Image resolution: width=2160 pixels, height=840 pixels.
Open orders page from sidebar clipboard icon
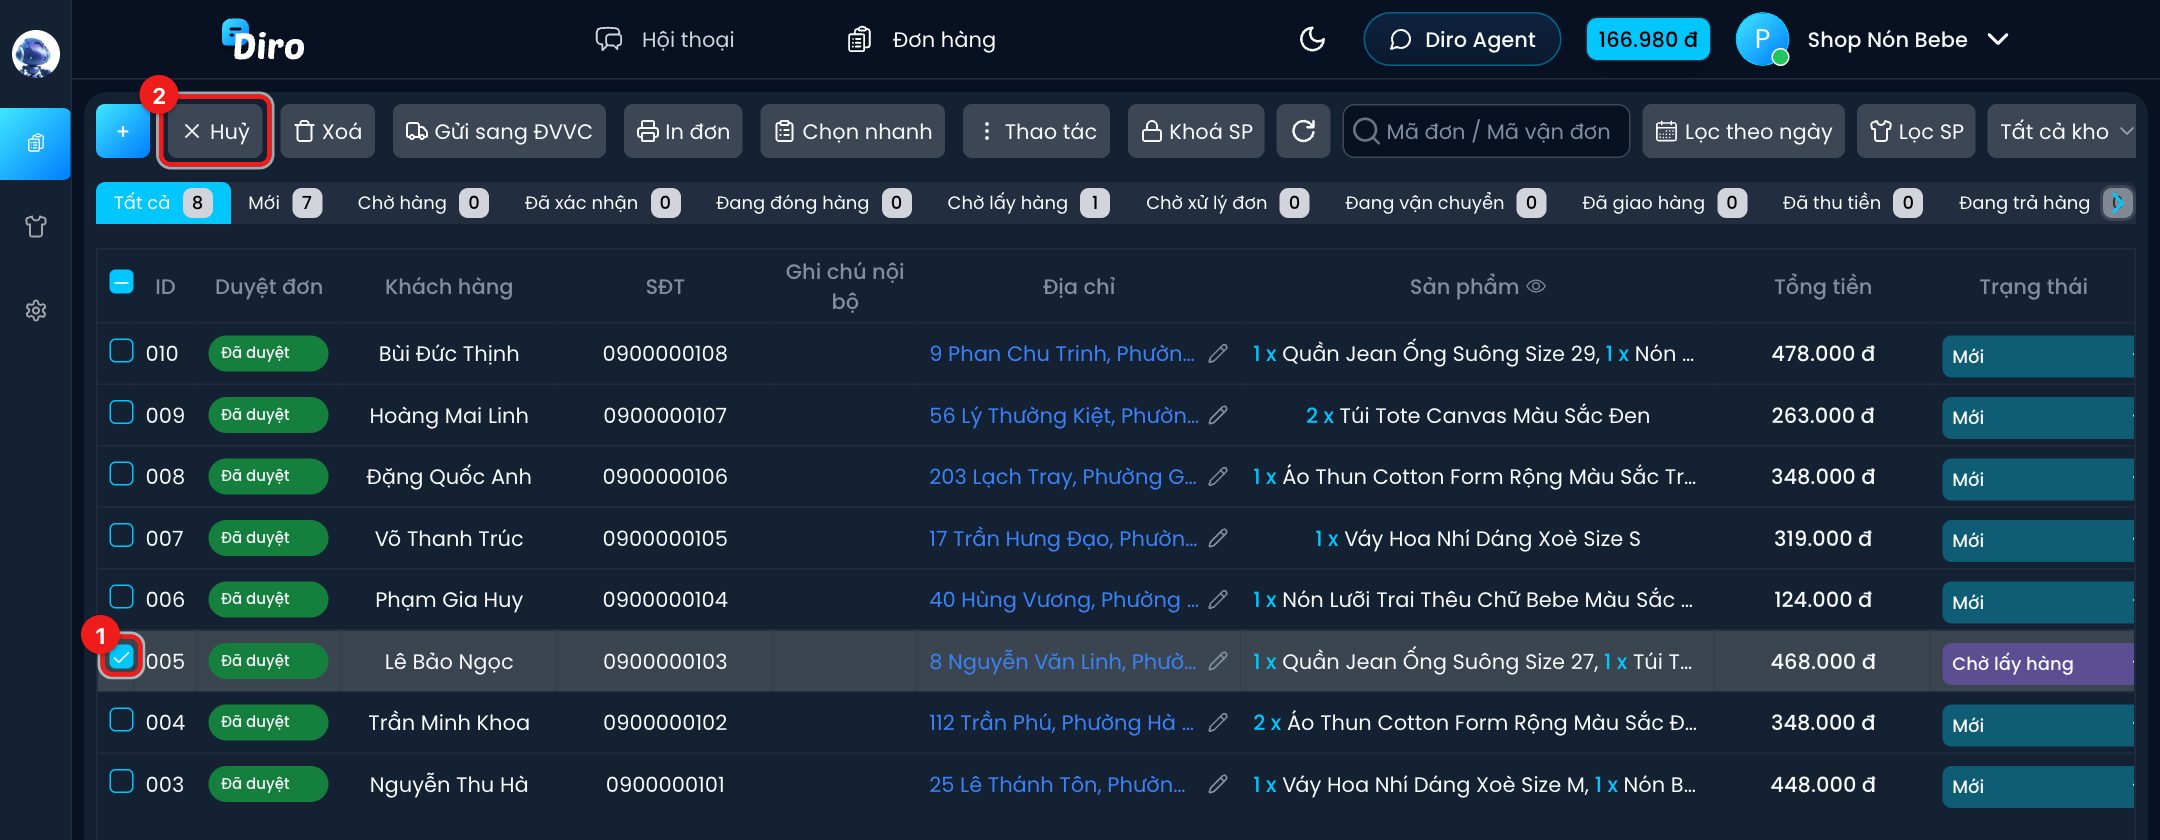tap(36, 143)
